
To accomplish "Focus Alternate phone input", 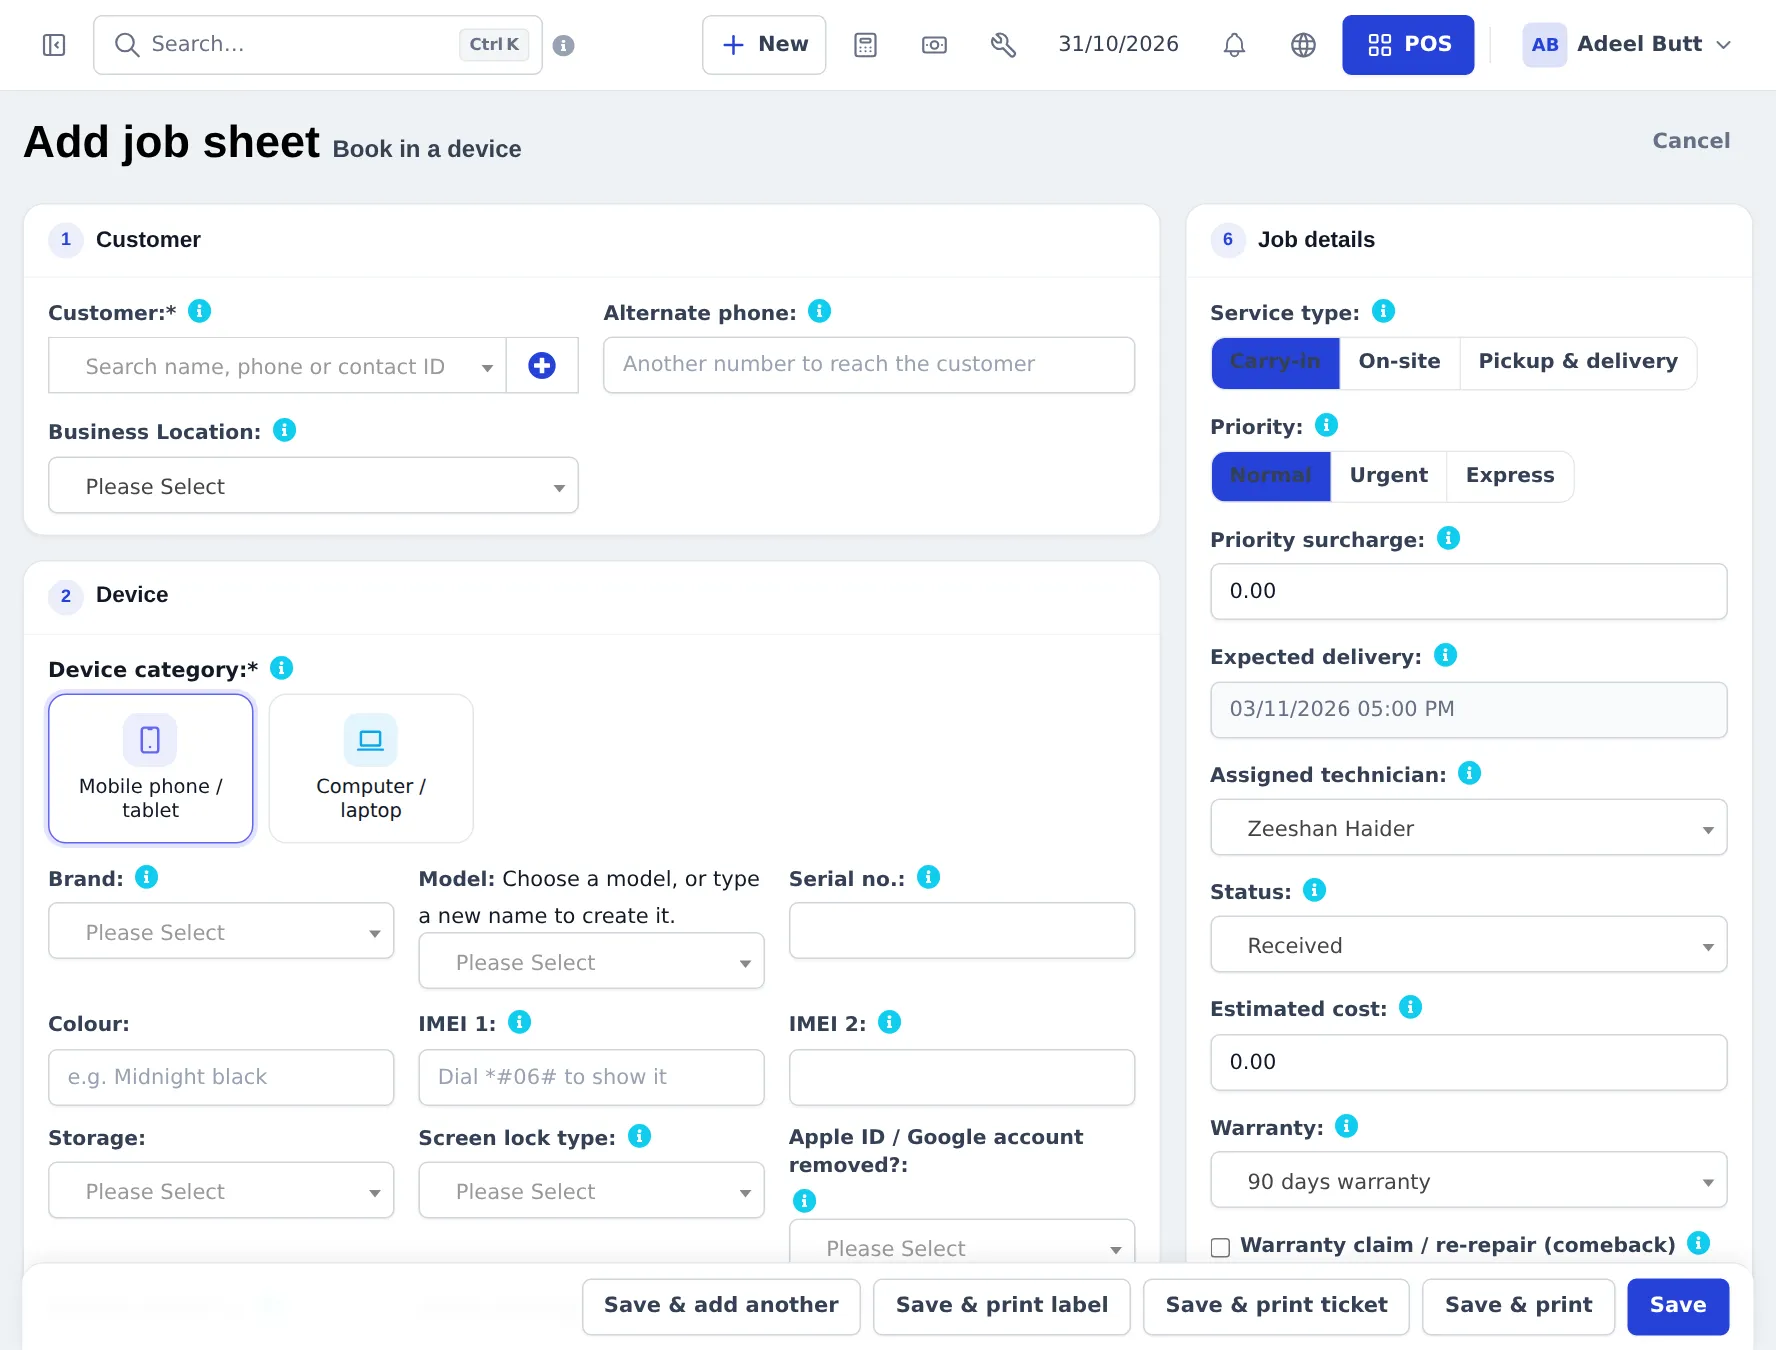I will pos(869,365).
